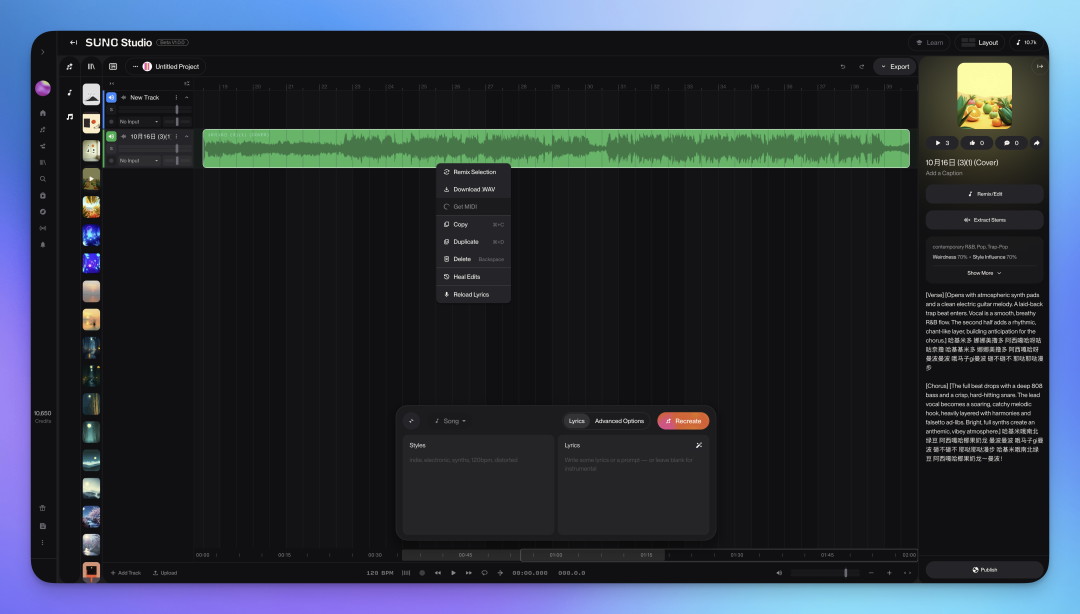Click the master volume speaker icon
The image size is (1080, 614).
click(779, 573)
